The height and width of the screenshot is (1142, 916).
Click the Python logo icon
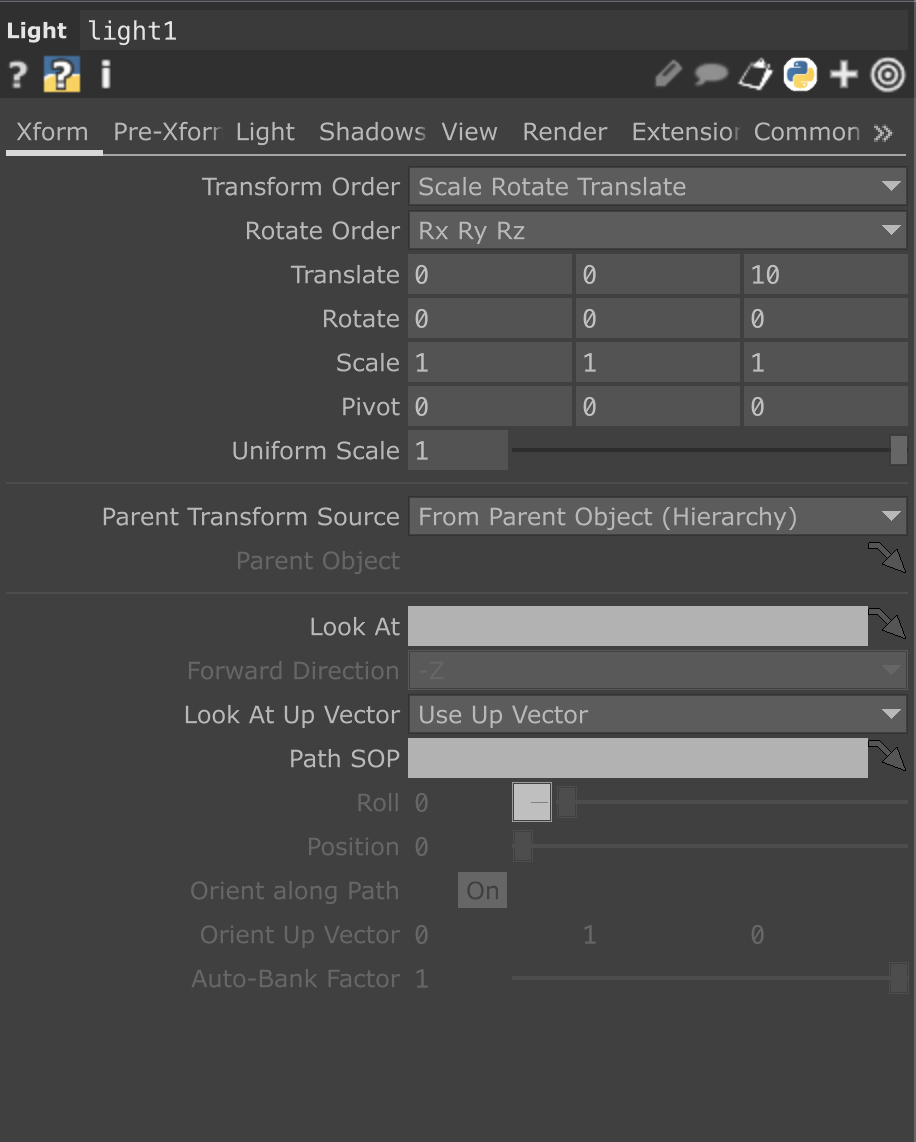coord(800,75)
